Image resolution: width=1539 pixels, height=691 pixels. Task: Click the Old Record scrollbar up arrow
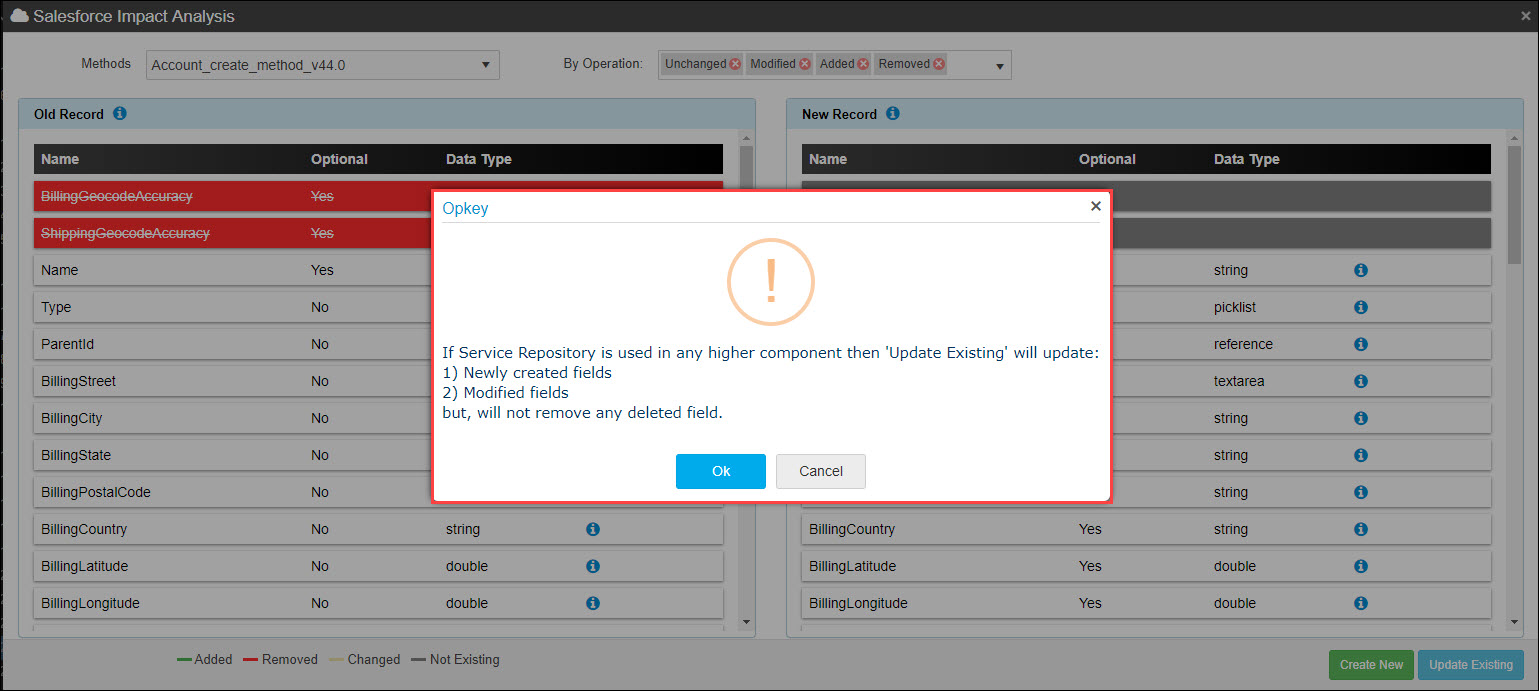(746, 139)
